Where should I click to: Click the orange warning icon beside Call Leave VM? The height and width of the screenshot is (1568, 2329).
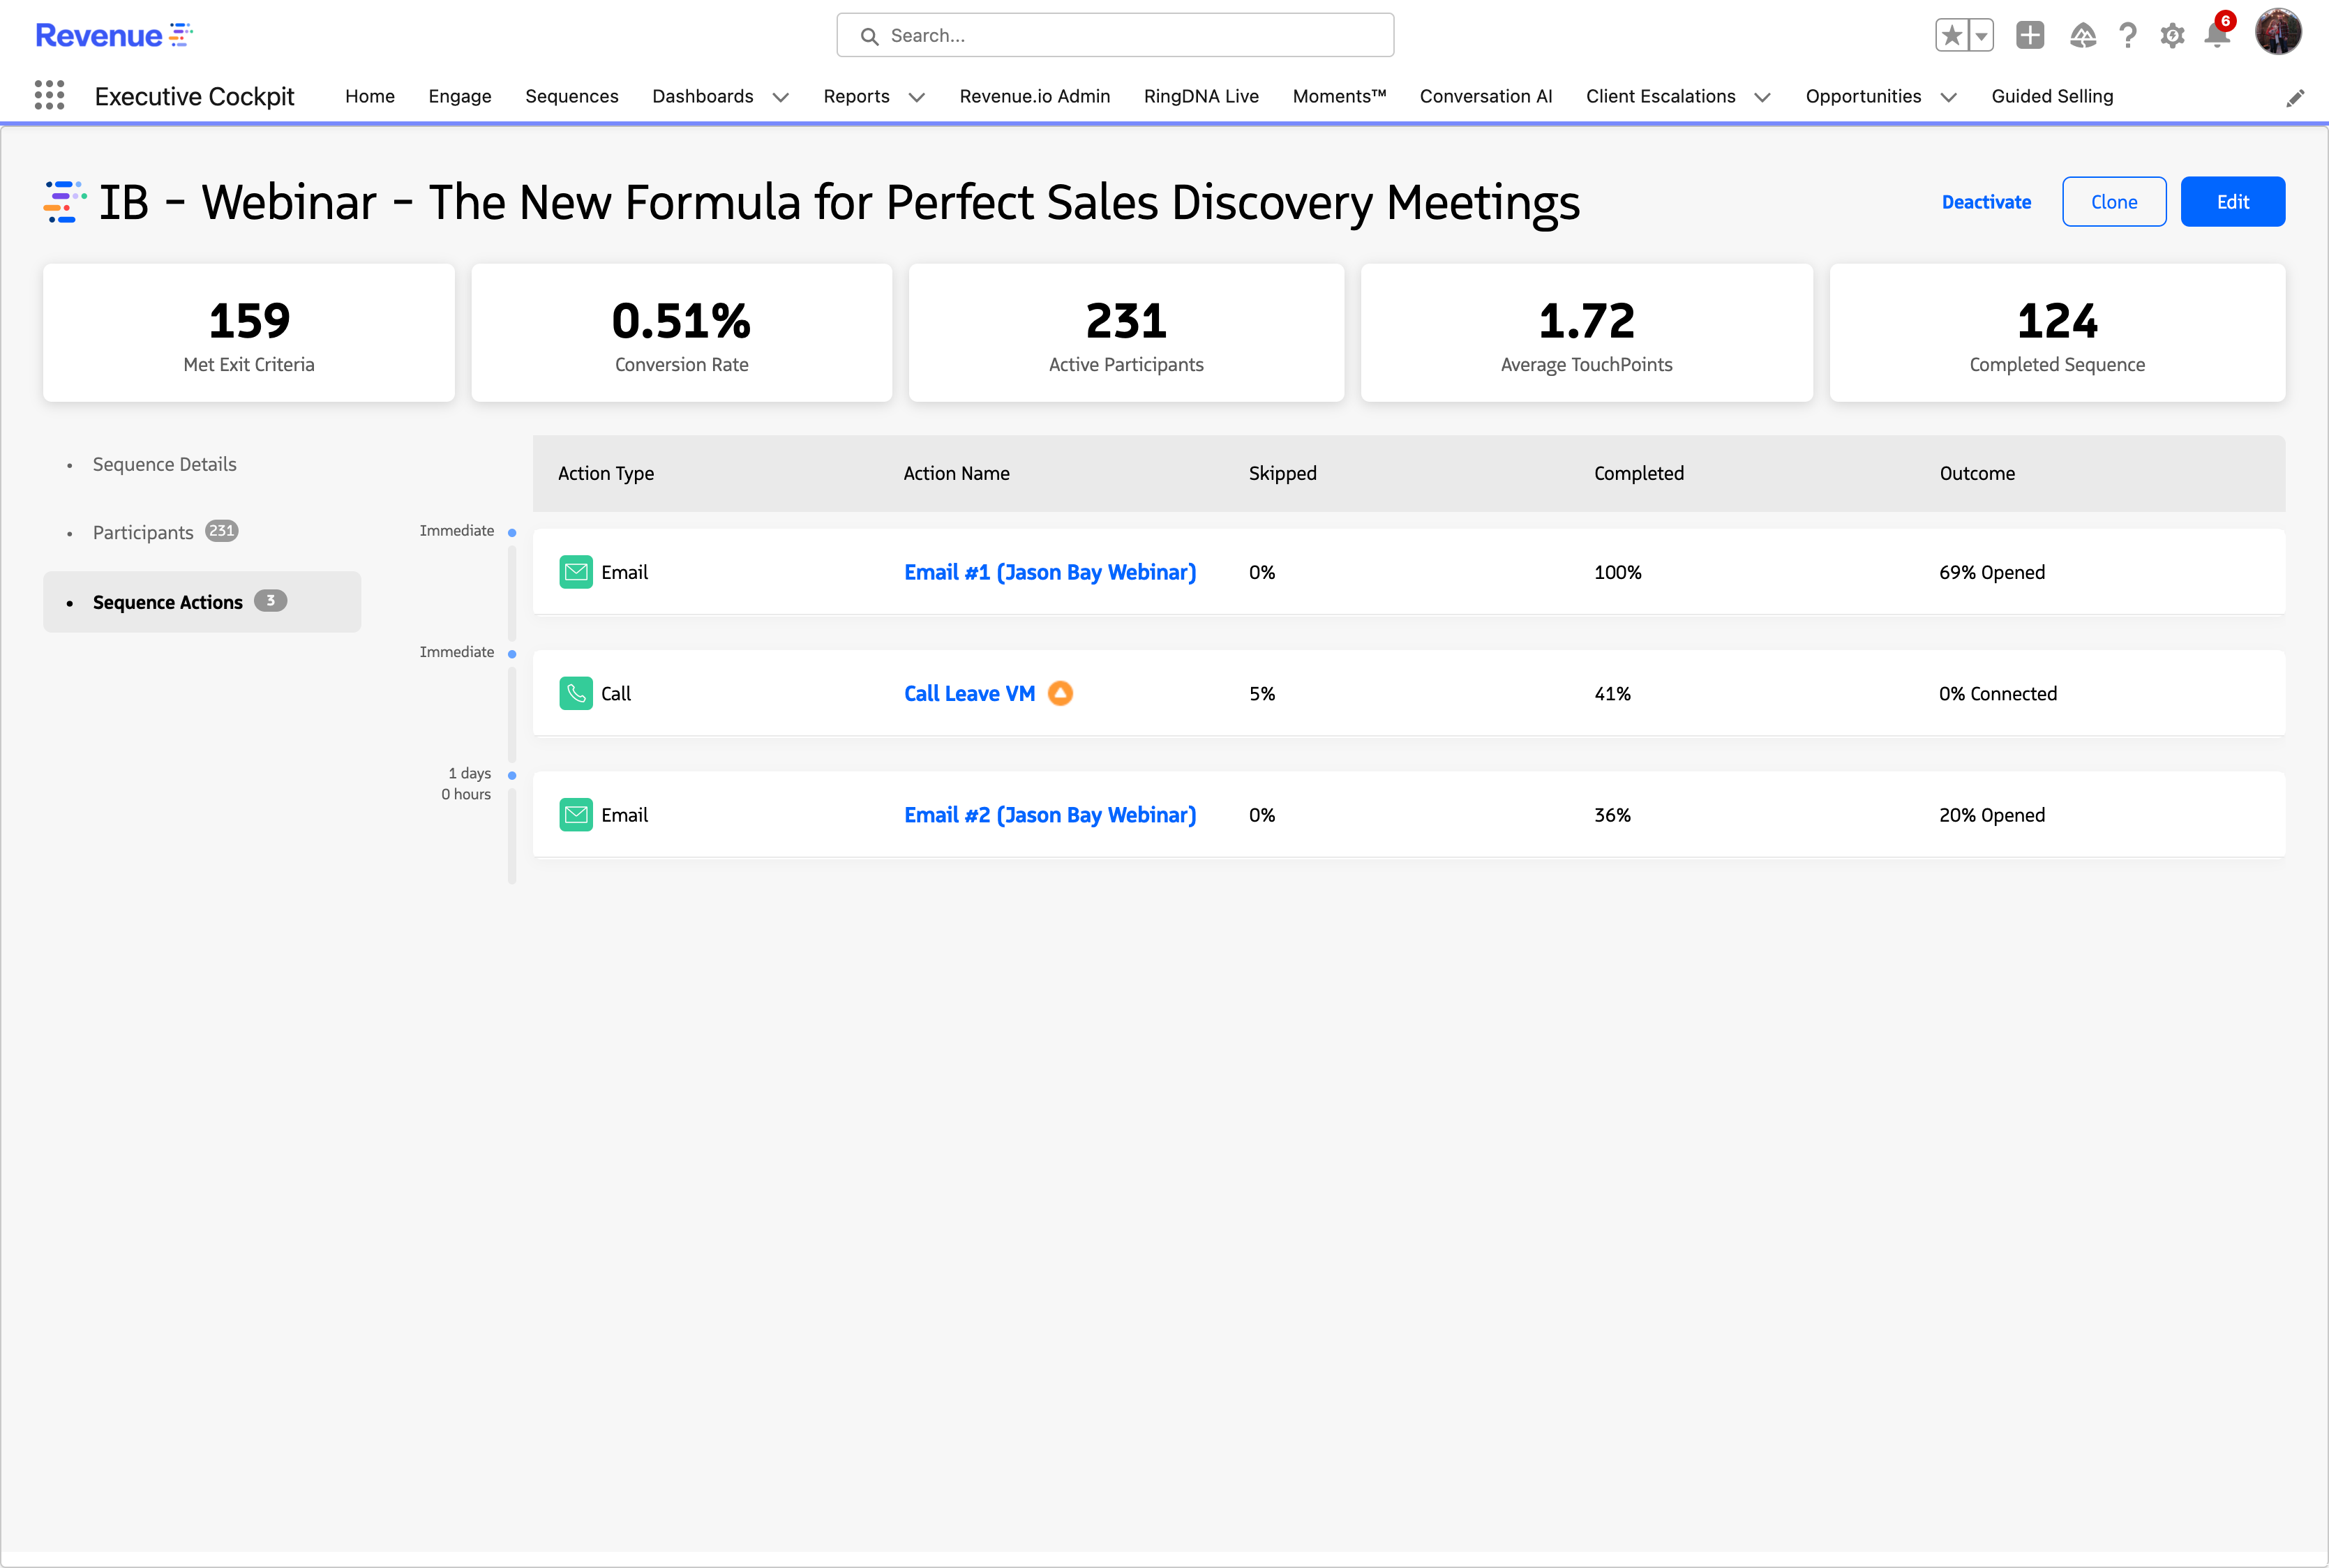[x=1060, y=693]
